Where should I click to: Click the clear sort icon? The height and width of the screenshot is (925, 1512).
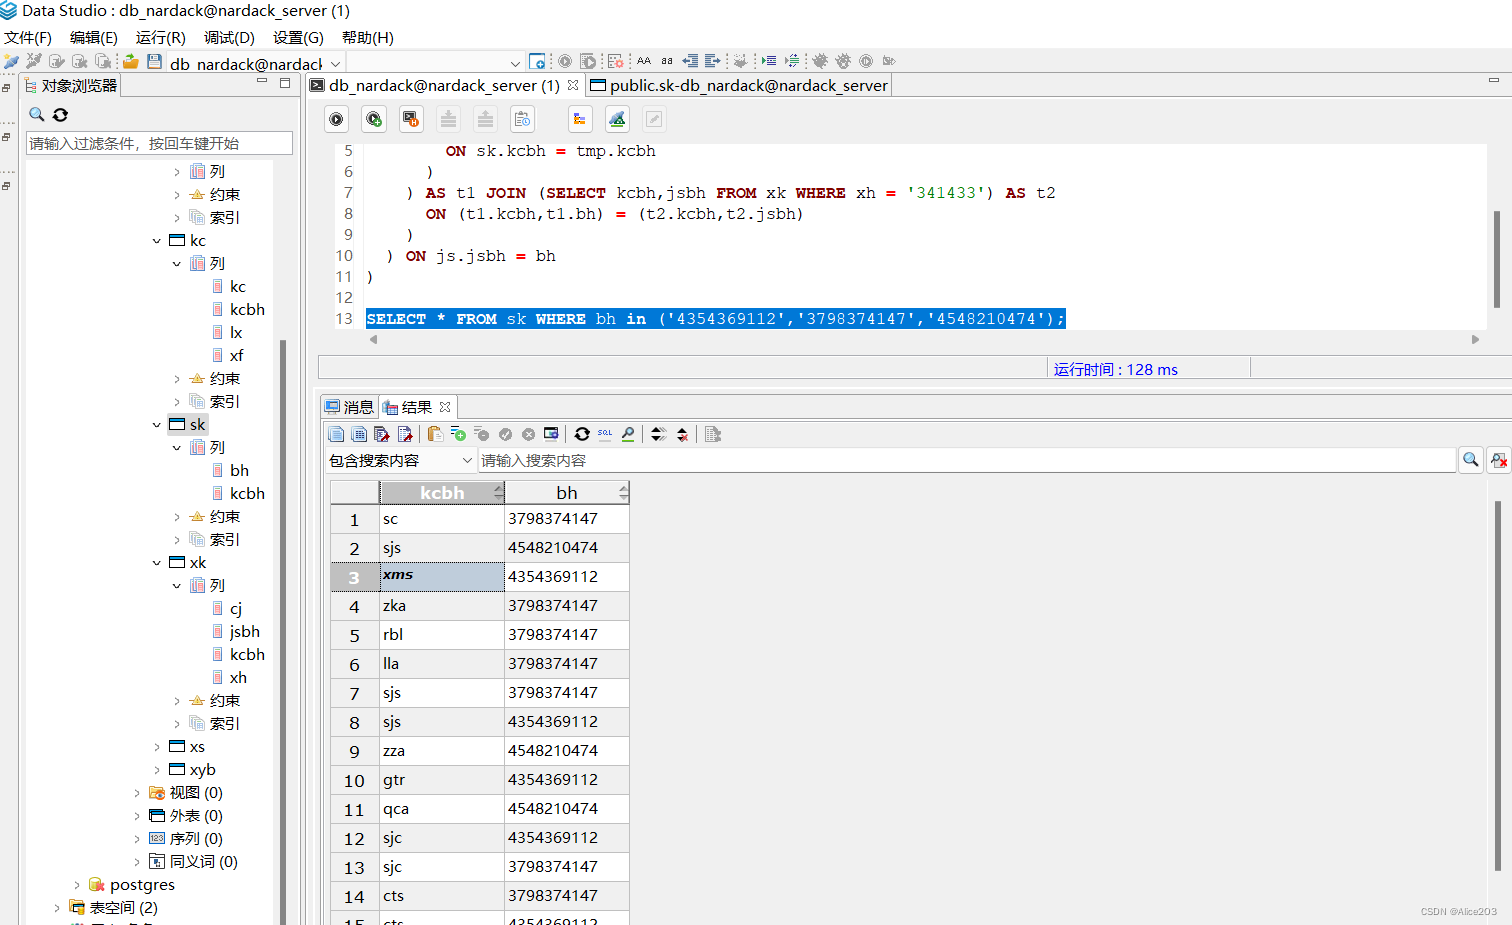pos(682,434)
